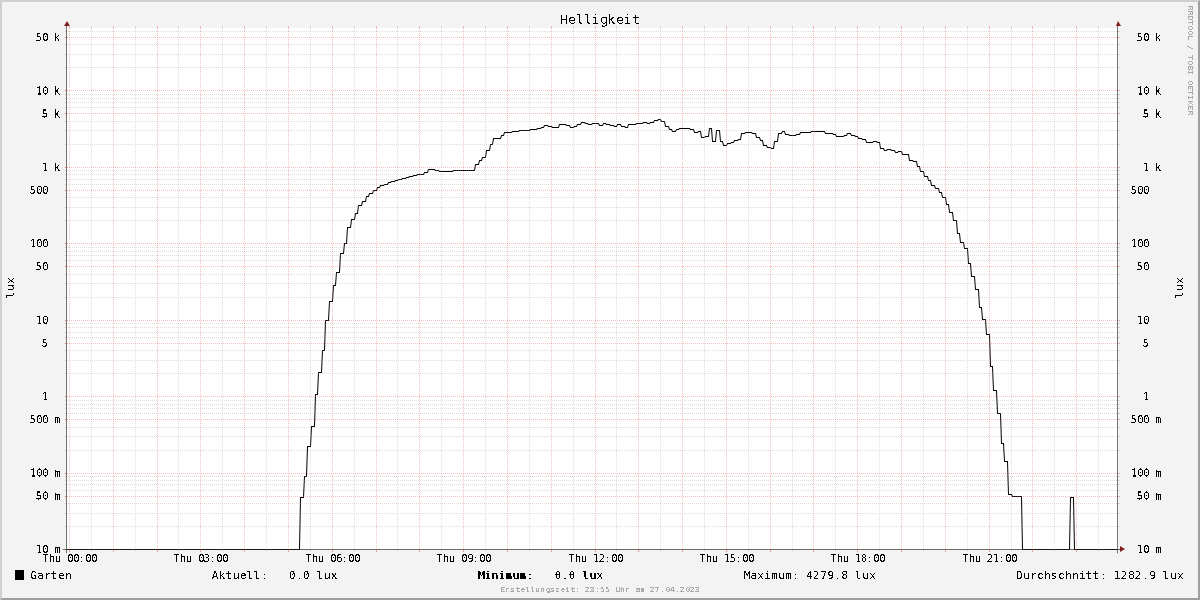The width and height of the screenshot is (1200, 600).
Task: Click the "Thu 09:00" time axis label
Action: point(464,558)
